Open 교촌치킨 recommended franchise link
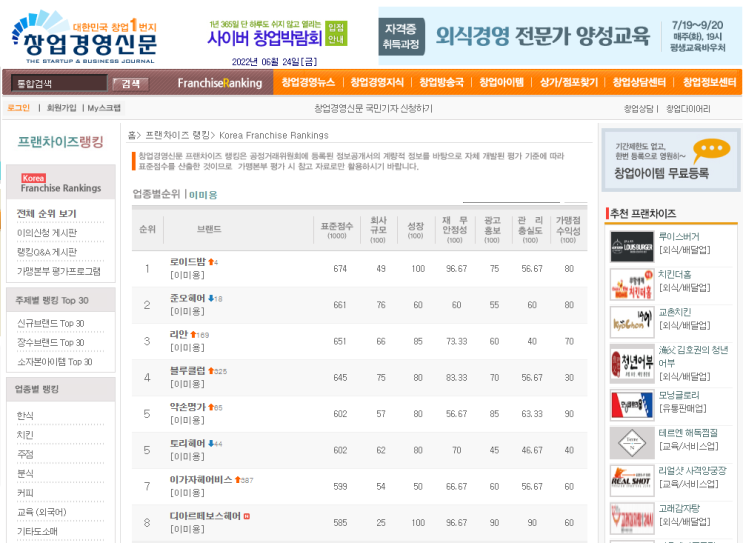Image resolution: width=743 pixels, height=543 pixels. click(675, 312)
